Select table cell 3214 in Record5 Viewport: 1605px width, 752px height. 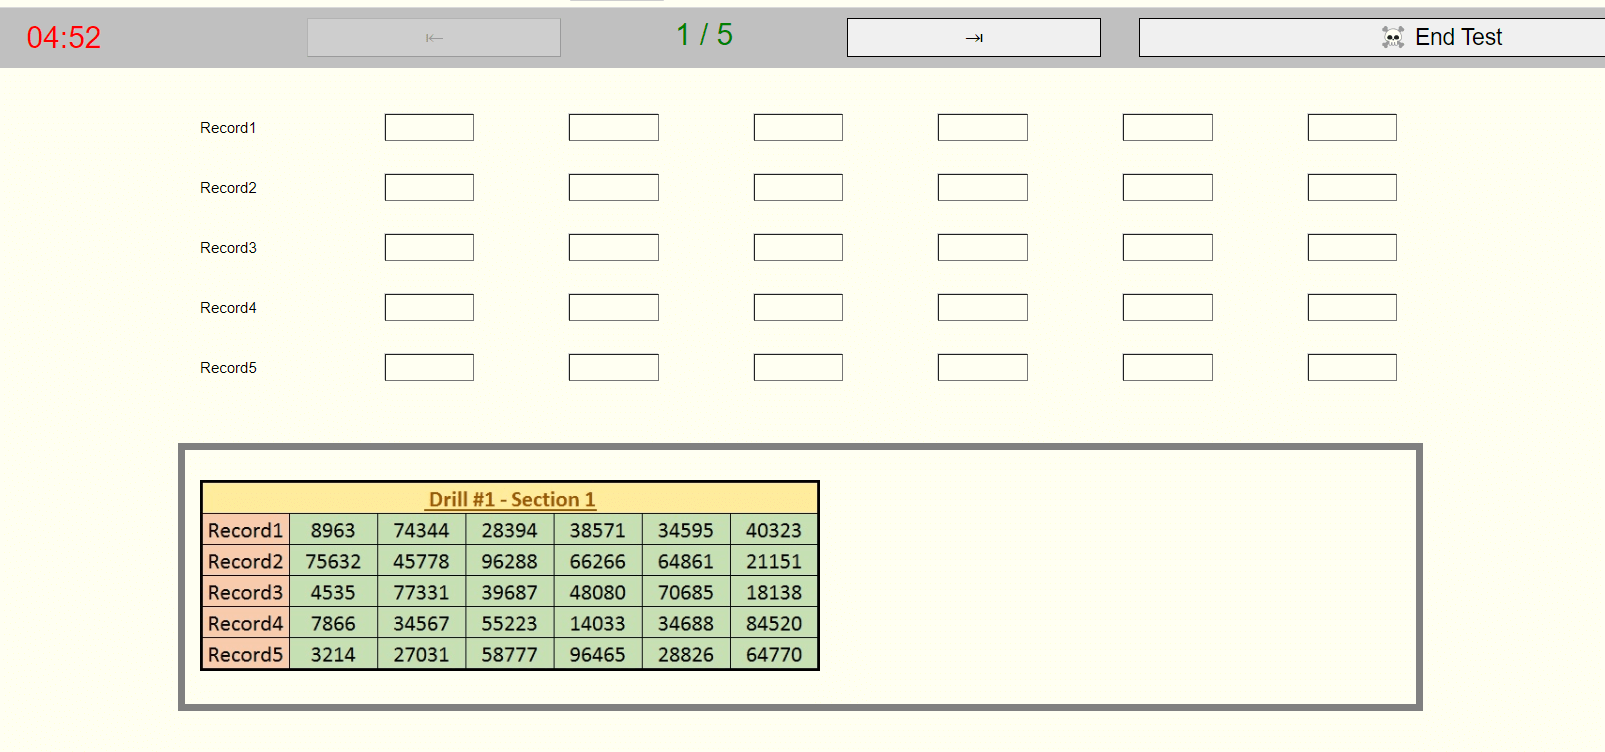[333, 654]
